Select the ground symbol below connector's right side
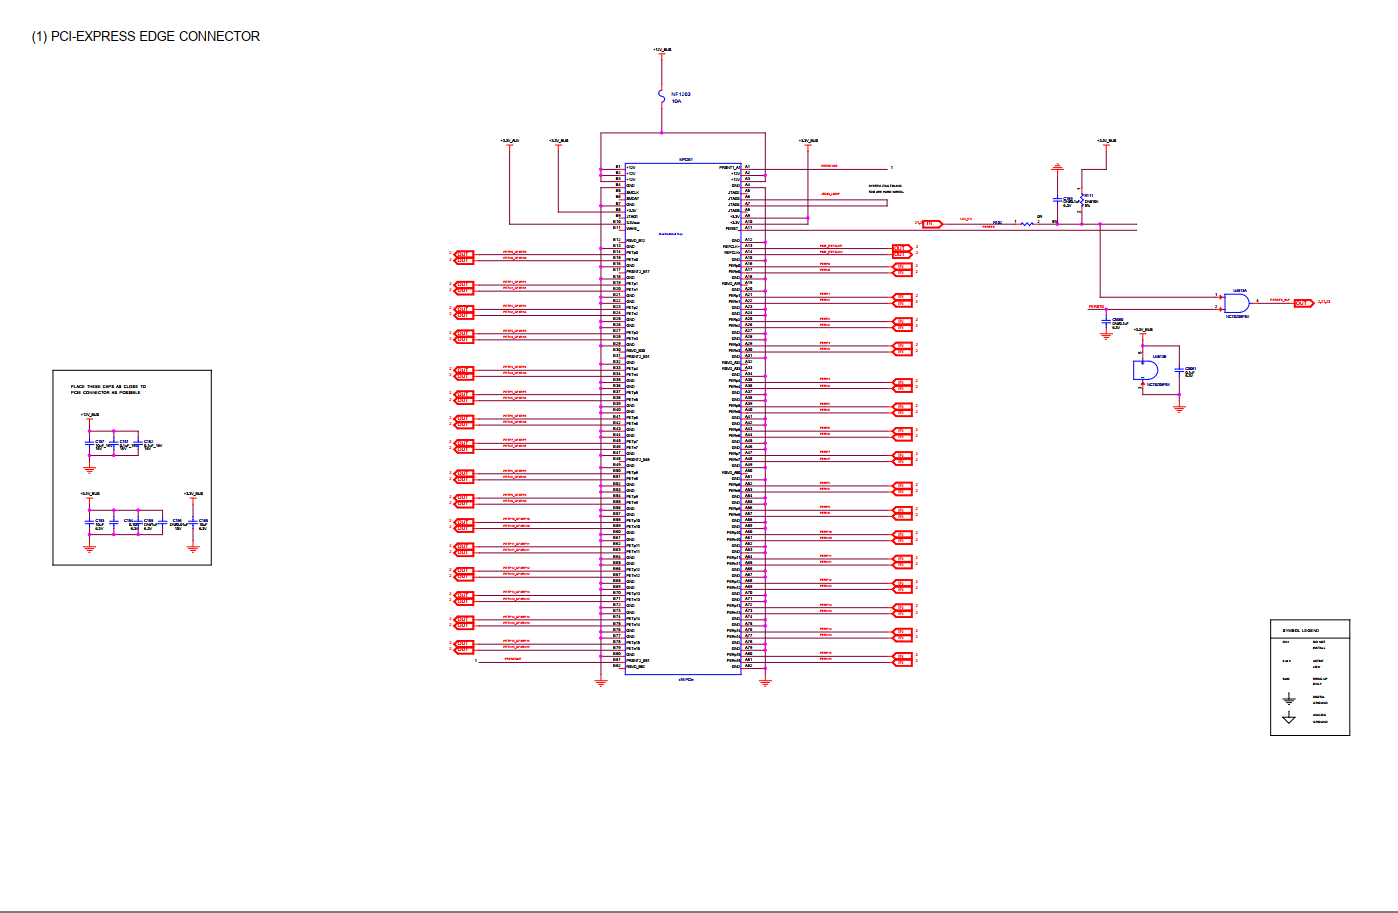This screenshot has height=913, width=1398. pos(765,682)
